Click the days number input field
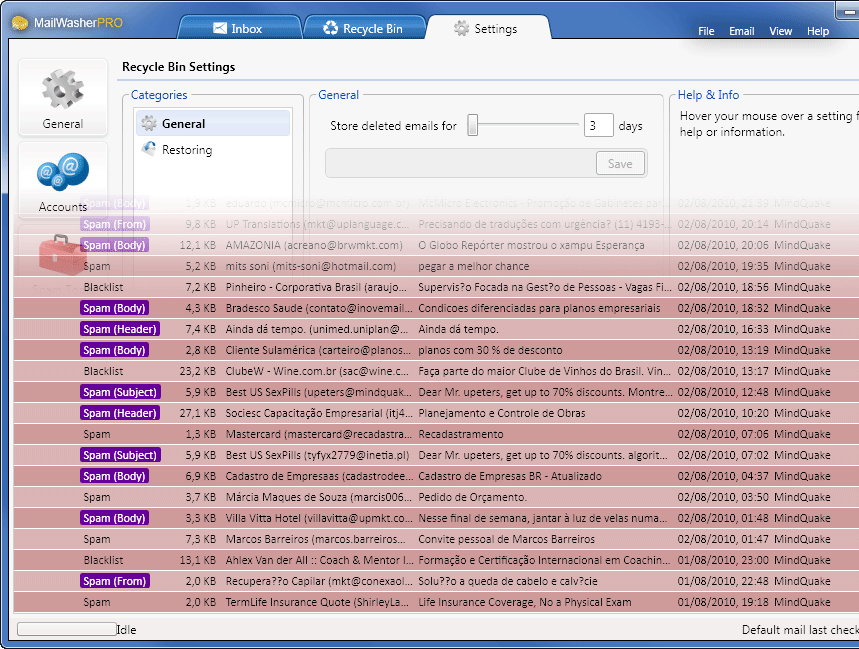The image size is (859, 649). (598, 125)
